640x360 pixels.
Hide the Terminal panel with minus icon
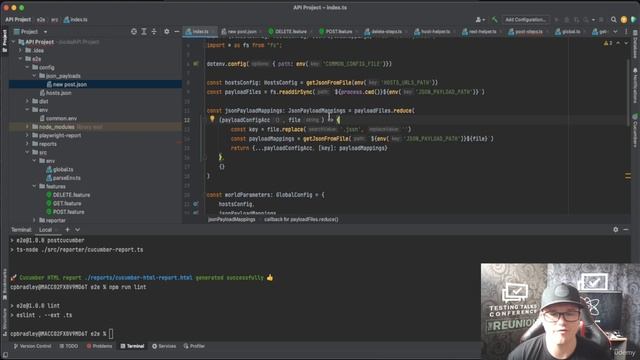(626, 229)
